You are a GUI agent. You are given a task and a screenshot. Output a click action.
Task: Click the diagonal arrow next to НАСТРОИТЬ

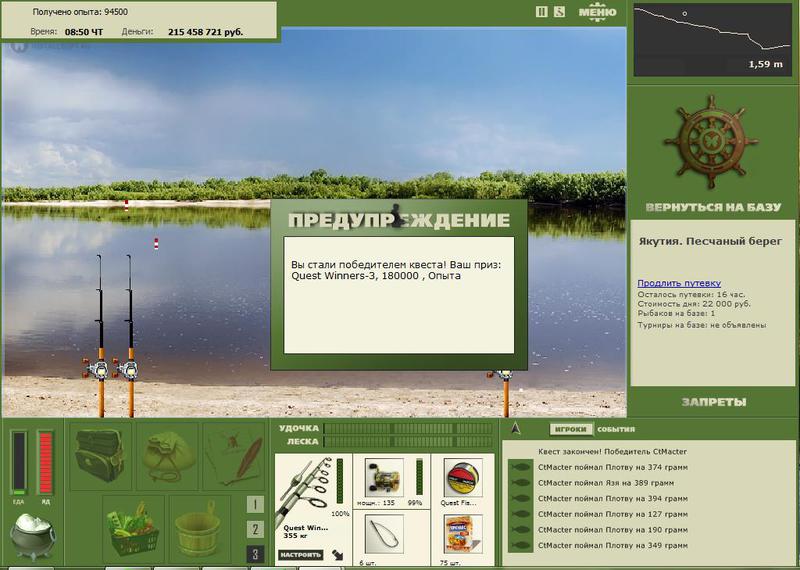coord(337,555)
